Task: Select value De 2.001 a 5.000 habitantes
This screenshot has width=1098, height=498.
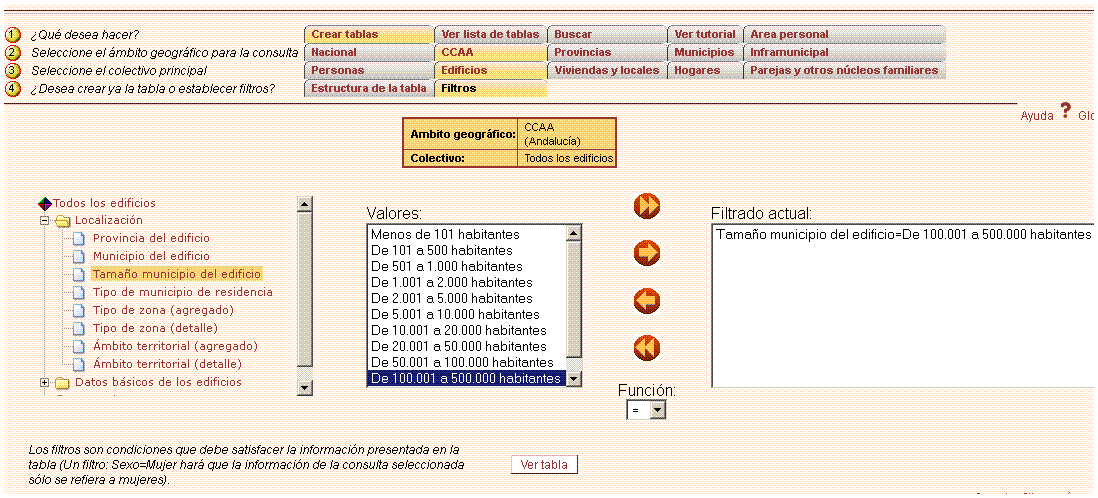Action: [466, 298]
